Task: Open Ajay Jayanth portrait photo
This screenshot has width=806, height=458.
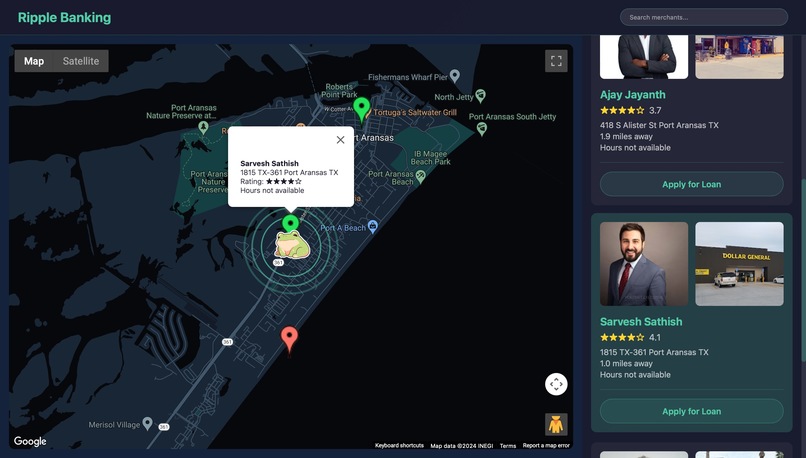Action: [x=644, y=57]
